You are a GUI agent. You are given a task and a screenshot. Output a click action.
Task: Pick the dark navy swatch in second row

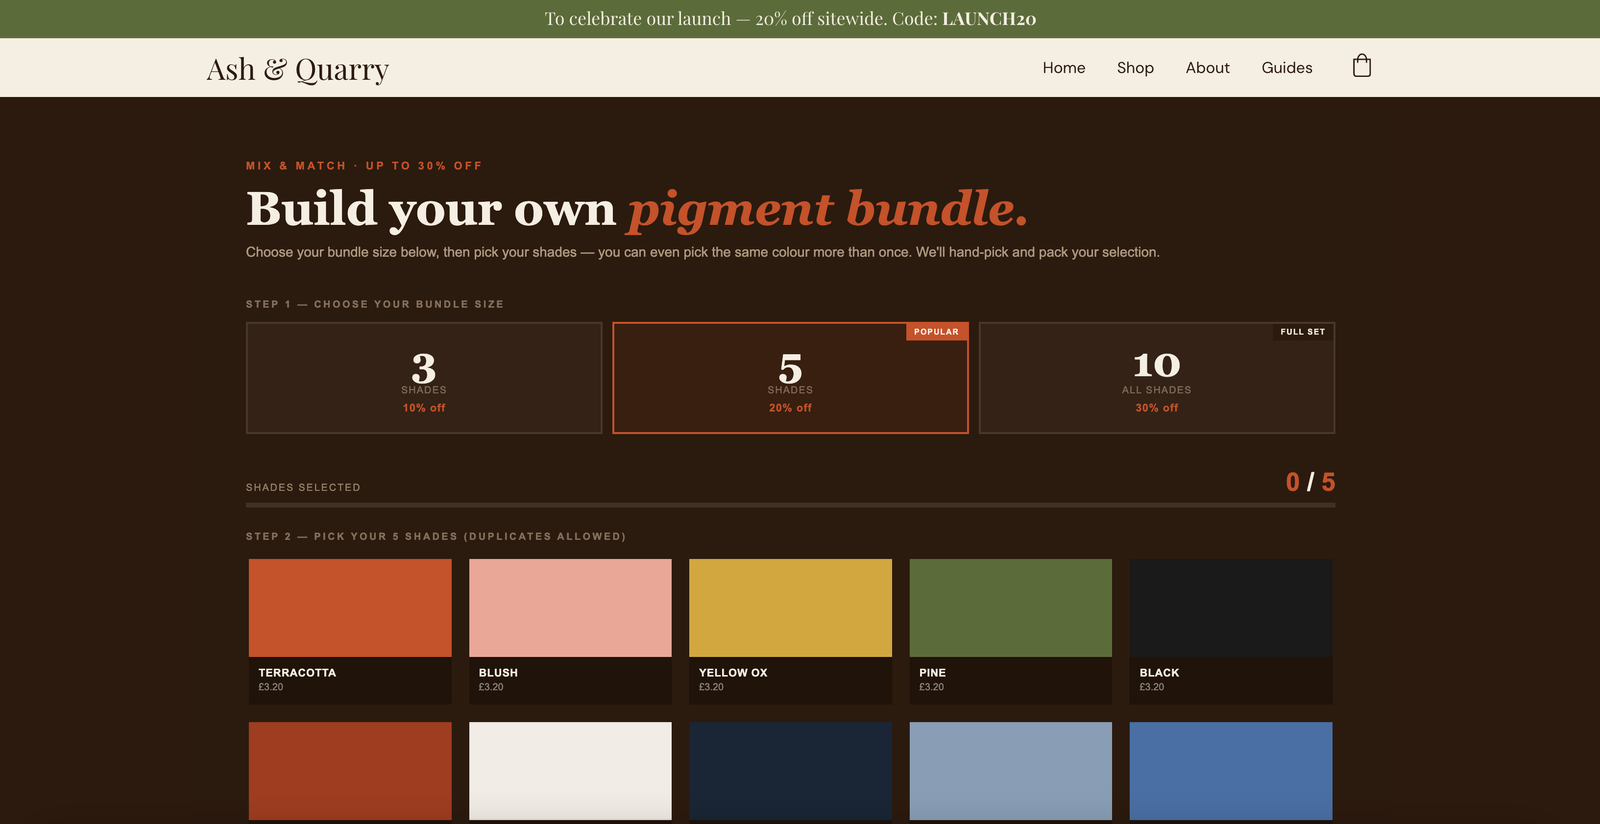coord(790,771)
